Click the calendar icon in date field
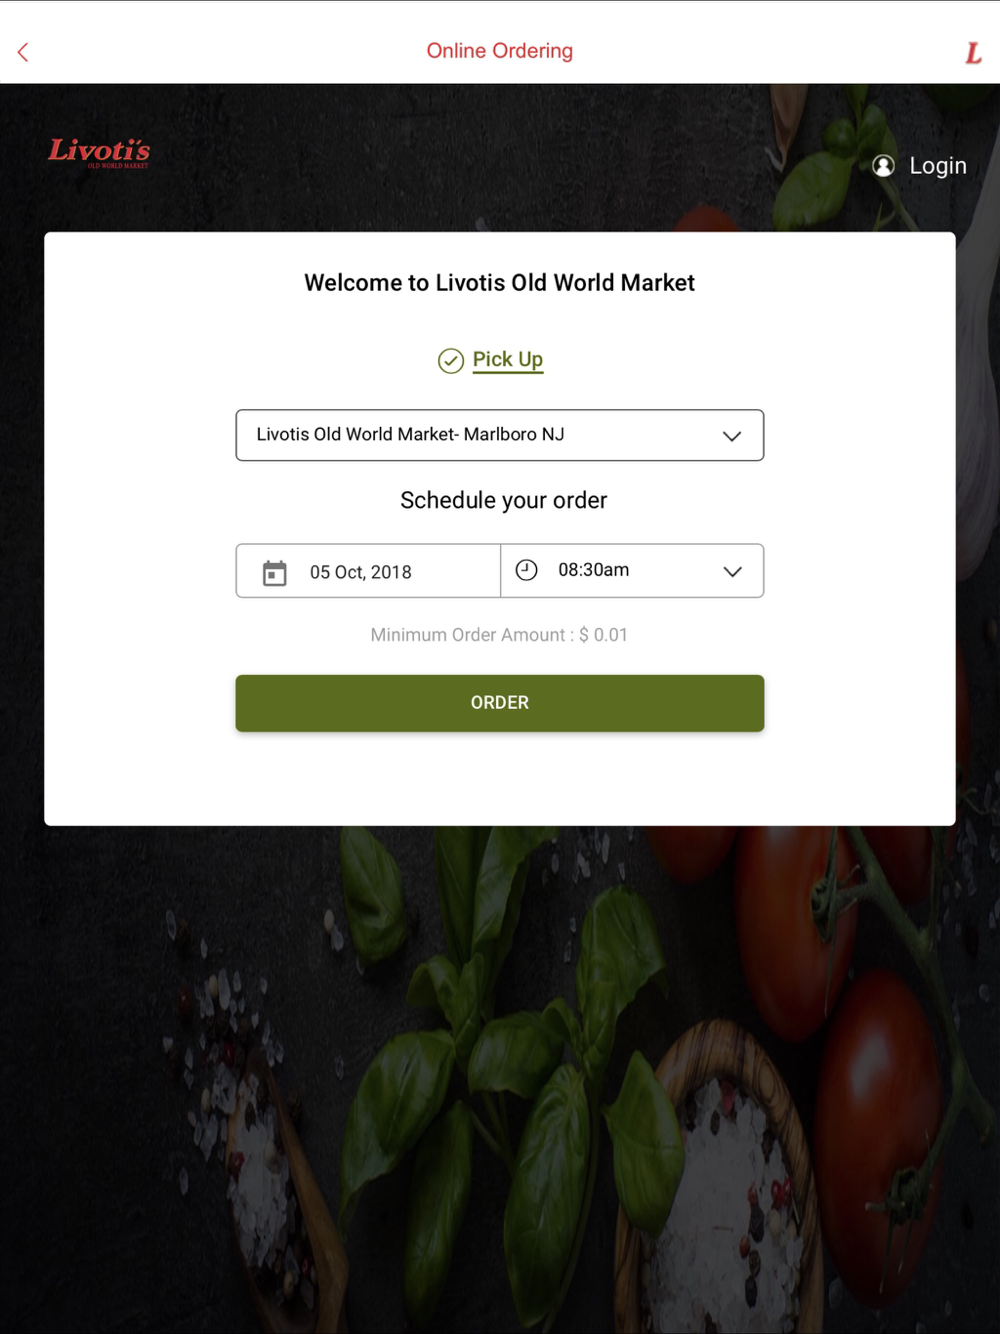Viewport: 1000px width, 1334px height. pos(274,572)
